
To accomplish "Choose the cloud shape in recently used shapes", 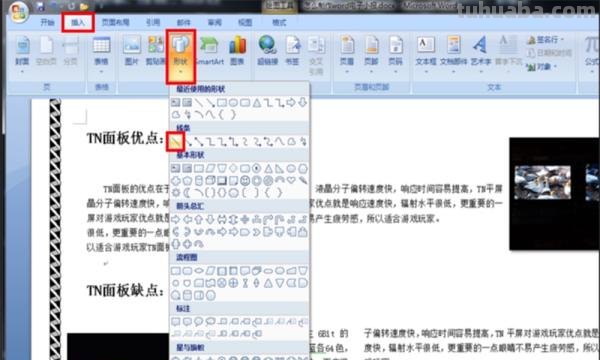I will [x=176, y=114].
